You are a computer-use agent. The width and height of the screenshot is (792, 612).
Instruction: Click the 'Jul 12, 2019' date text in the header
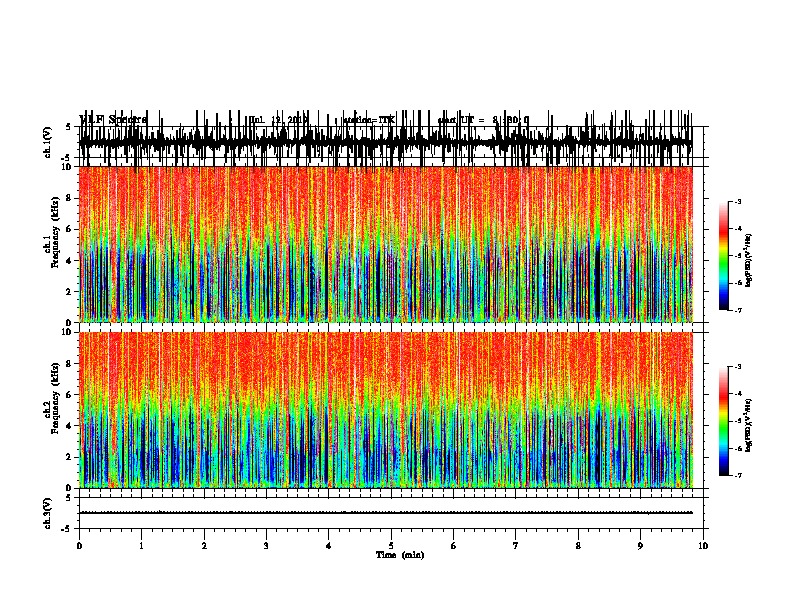(x=279, y=120)
